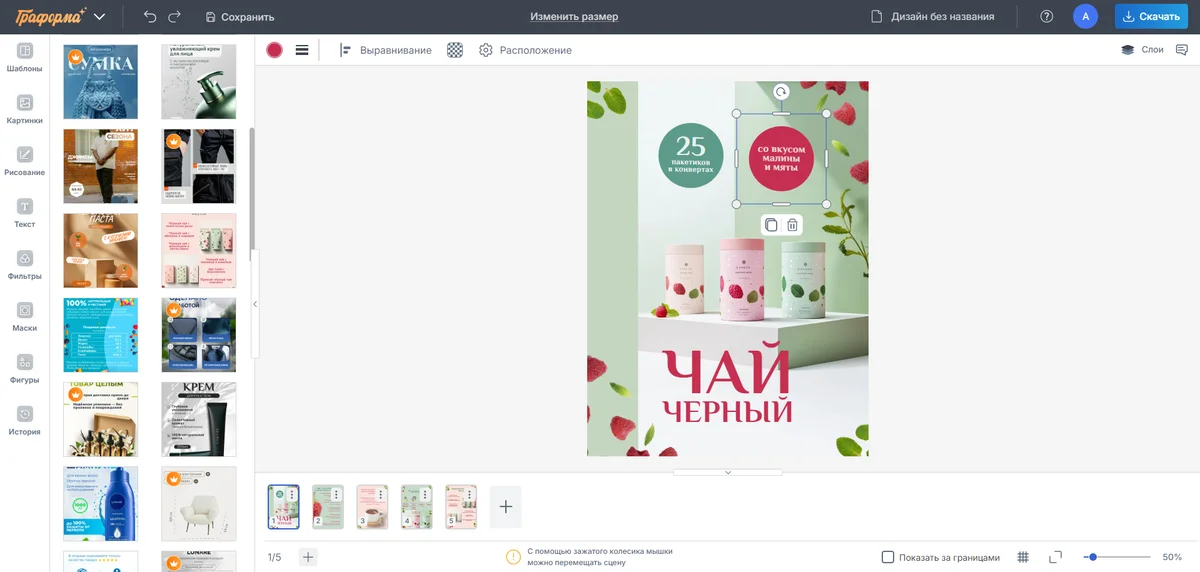This screenshot has width=1200, height=572.
Task: Open the Текст tool
Action: click(25, 214)
